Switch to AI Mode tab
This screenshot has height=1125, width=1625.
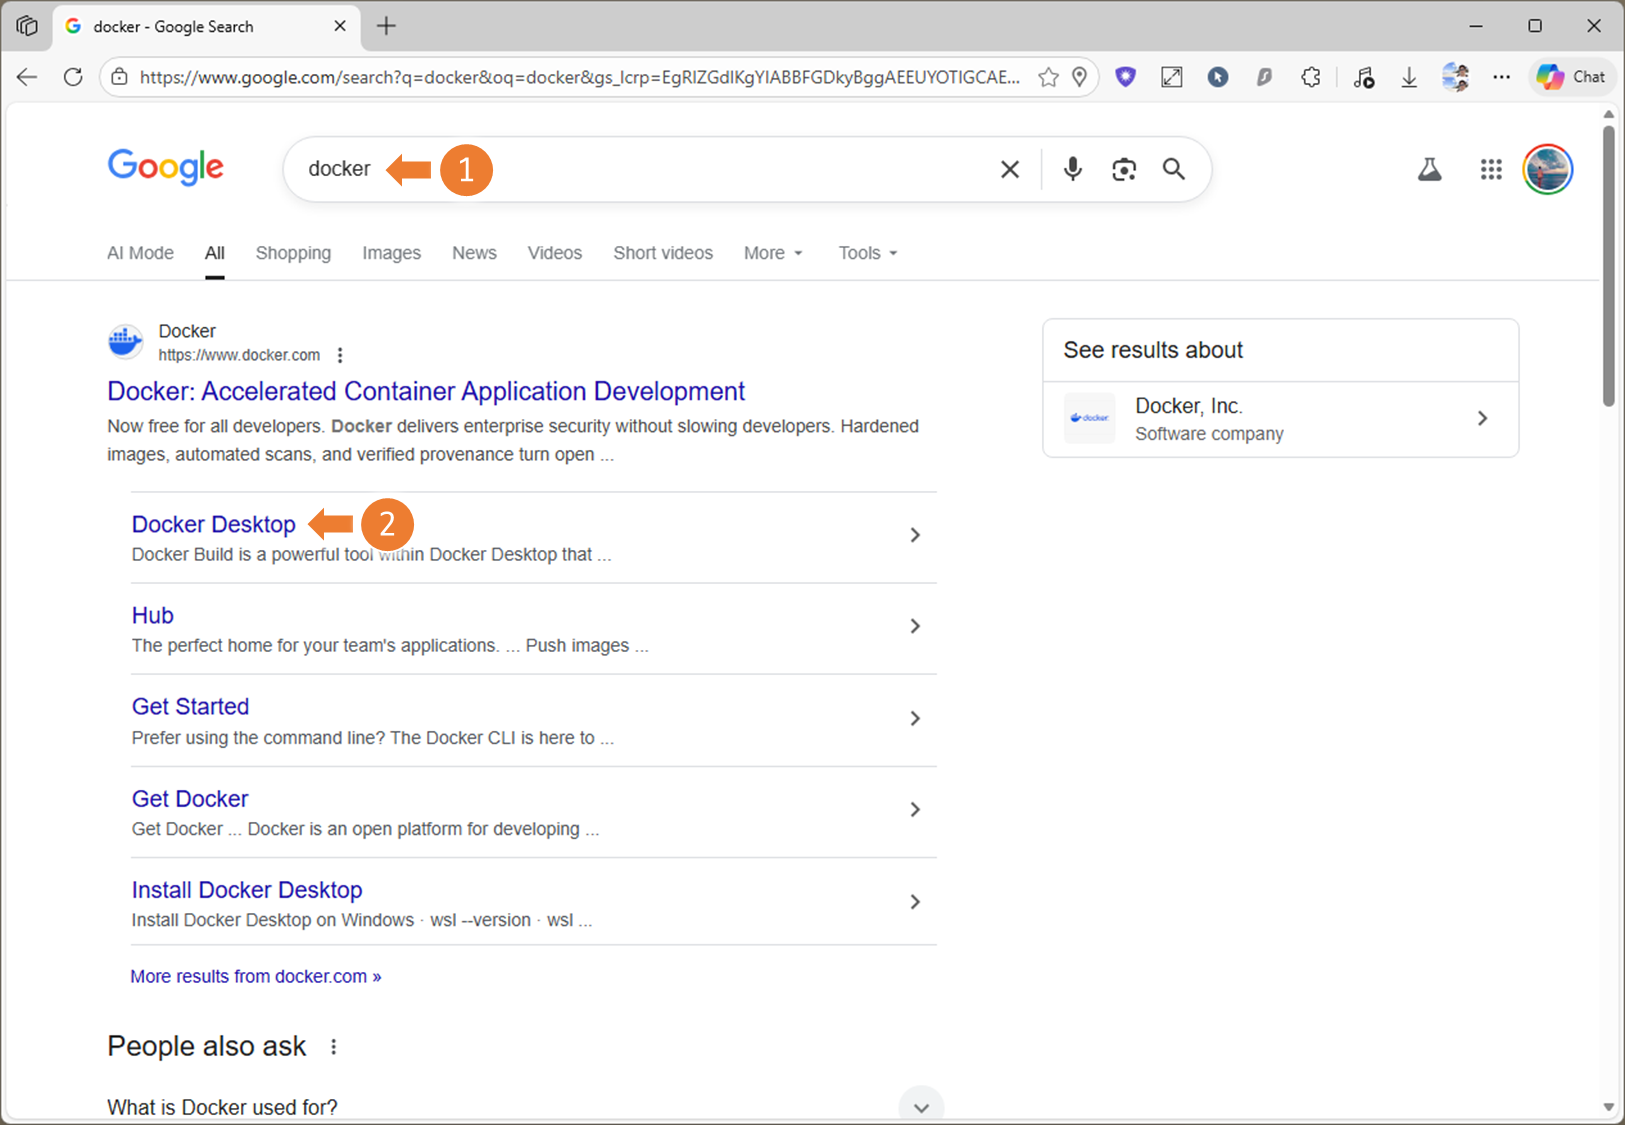[x=140, y=253]
